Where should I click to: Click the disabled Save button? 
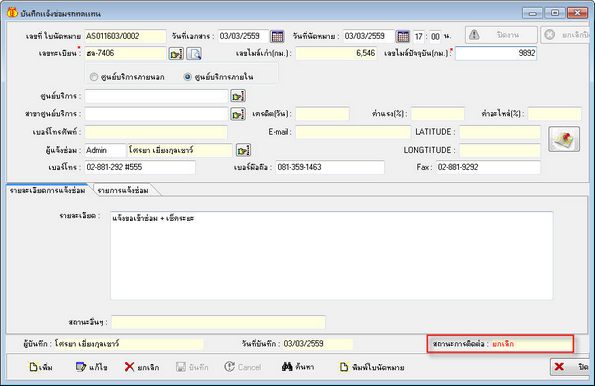point(192,367)
